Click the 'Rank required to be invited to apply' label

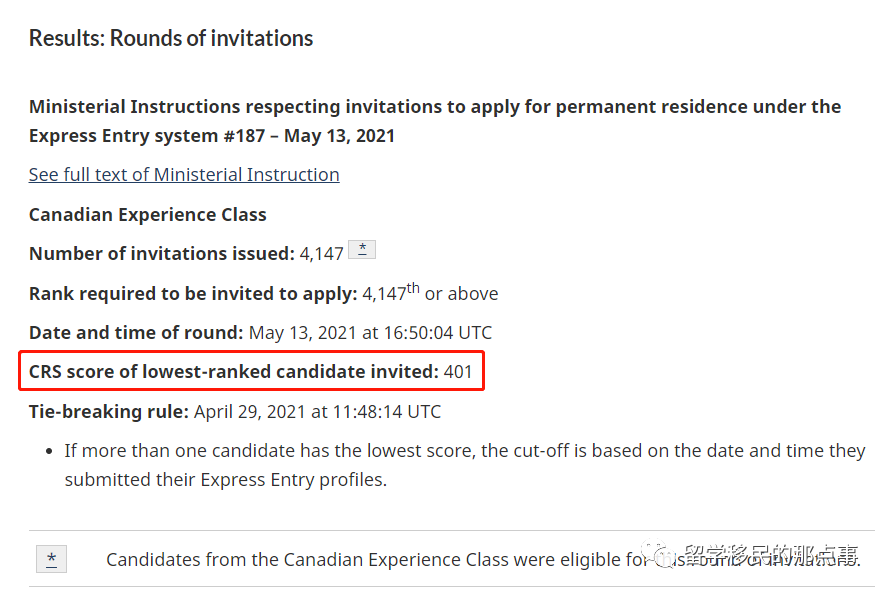click(x=193, y=294)
